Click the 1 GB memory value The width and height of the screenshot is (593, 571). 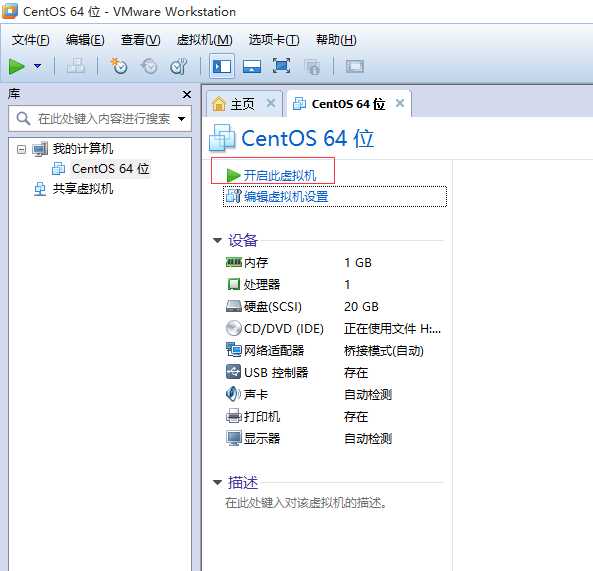coord(358,262)
